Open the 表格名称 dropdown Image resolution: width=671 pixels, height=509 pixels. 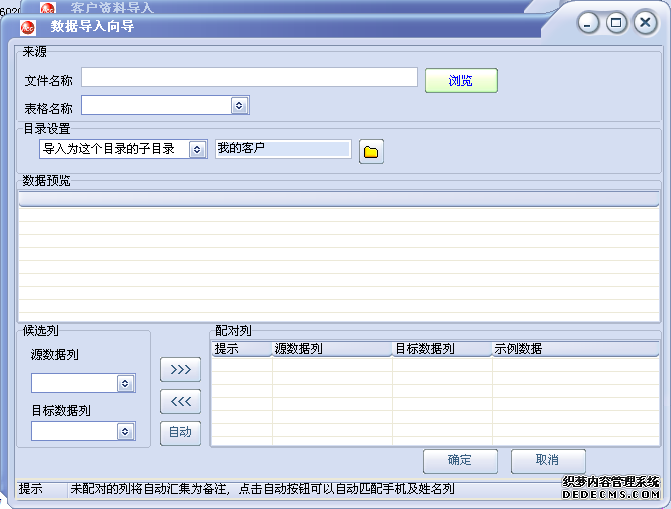point(239,105)
